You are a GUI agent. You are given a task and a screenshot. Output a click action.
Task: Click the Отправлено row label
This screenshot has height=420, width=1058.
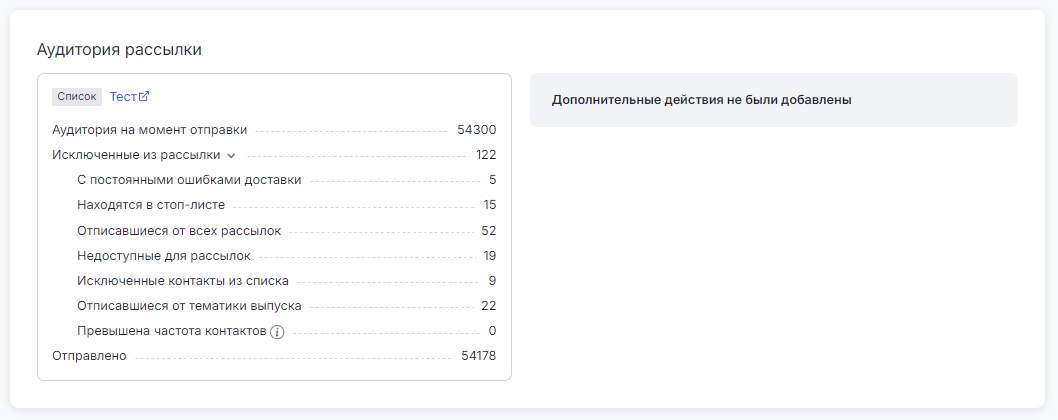pos(89,356)
